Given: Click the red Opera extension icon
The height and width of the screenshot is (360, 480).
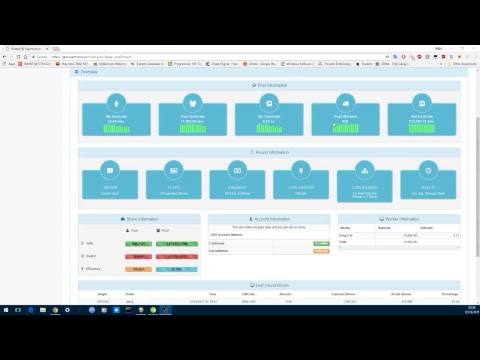Looking at the screenshot, I should [x=403, y=57].
